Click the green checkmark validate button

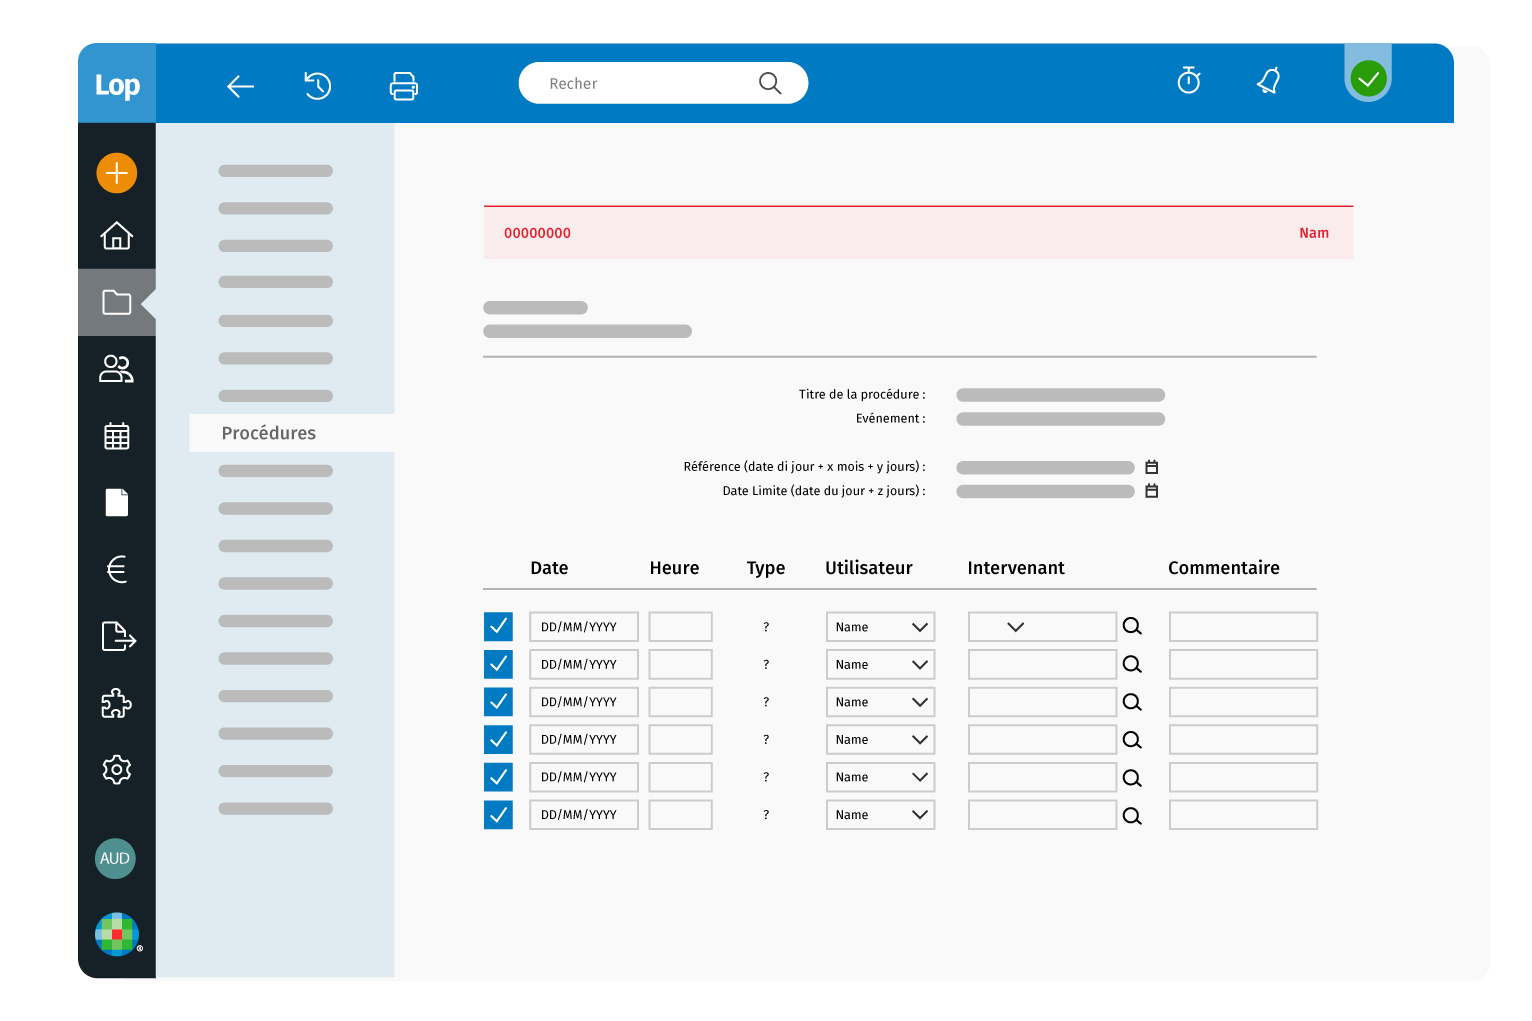click(x=1367, y=78)
